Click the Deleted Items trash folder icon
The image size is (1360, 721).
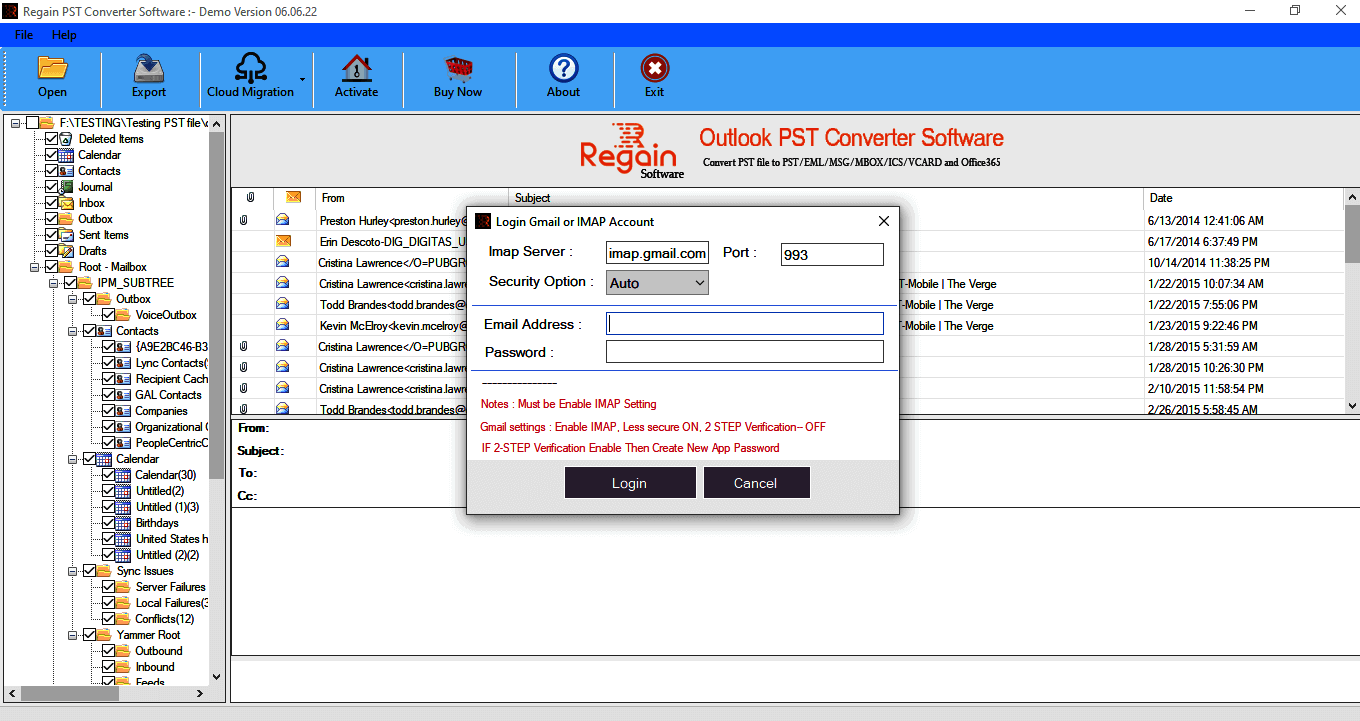pyautogui.click(x=68, y=139)
